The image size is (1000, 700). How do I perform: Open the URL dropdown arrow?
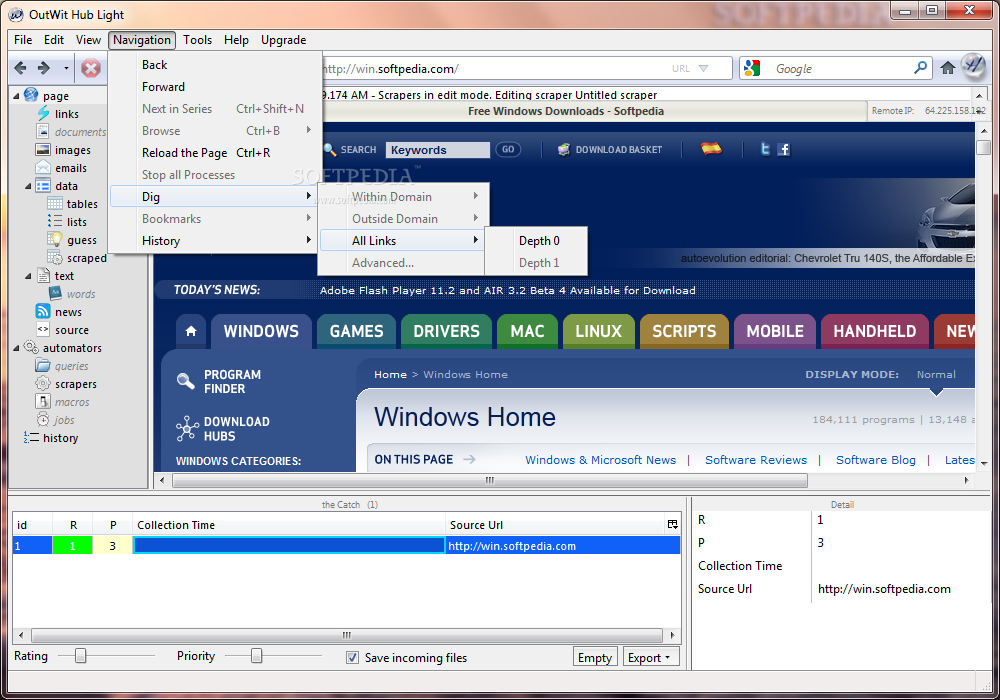pyautogui.click(x=703, y=68)
